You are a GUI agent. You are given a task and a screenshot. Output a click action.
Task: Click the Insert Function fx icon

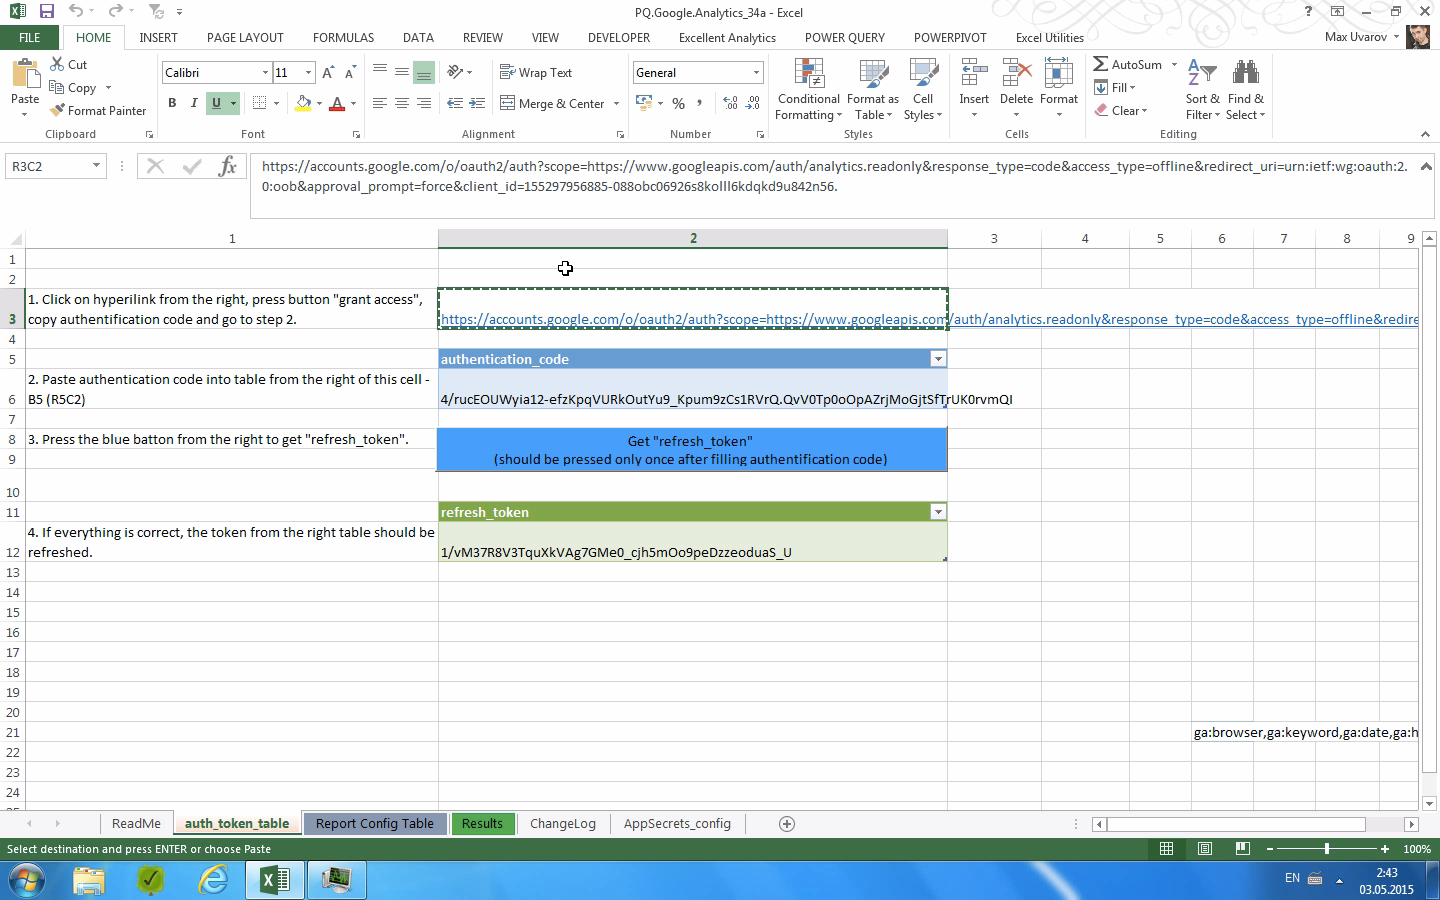click(x=227, y=166)
